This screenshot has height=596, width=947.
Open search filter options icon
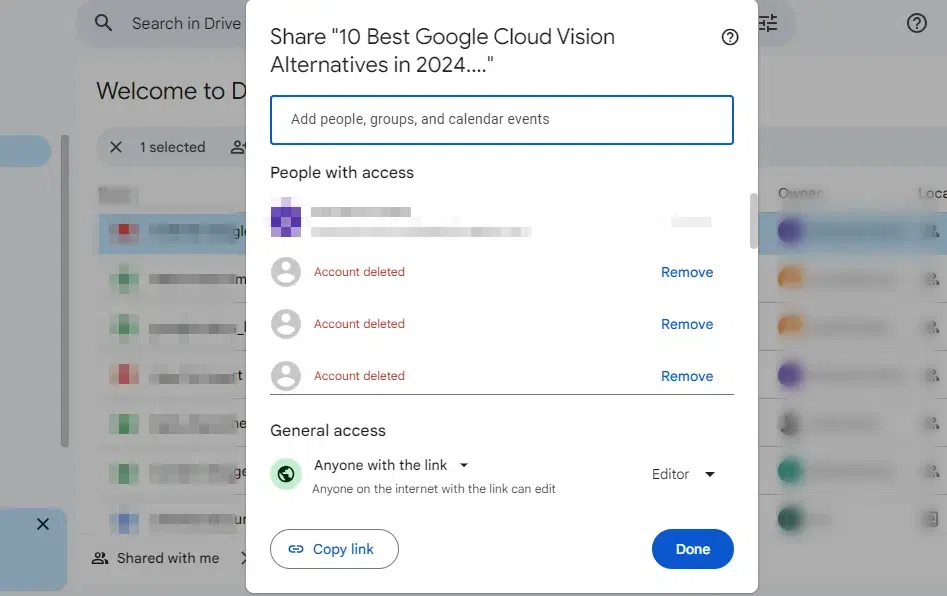coord(768,23)
